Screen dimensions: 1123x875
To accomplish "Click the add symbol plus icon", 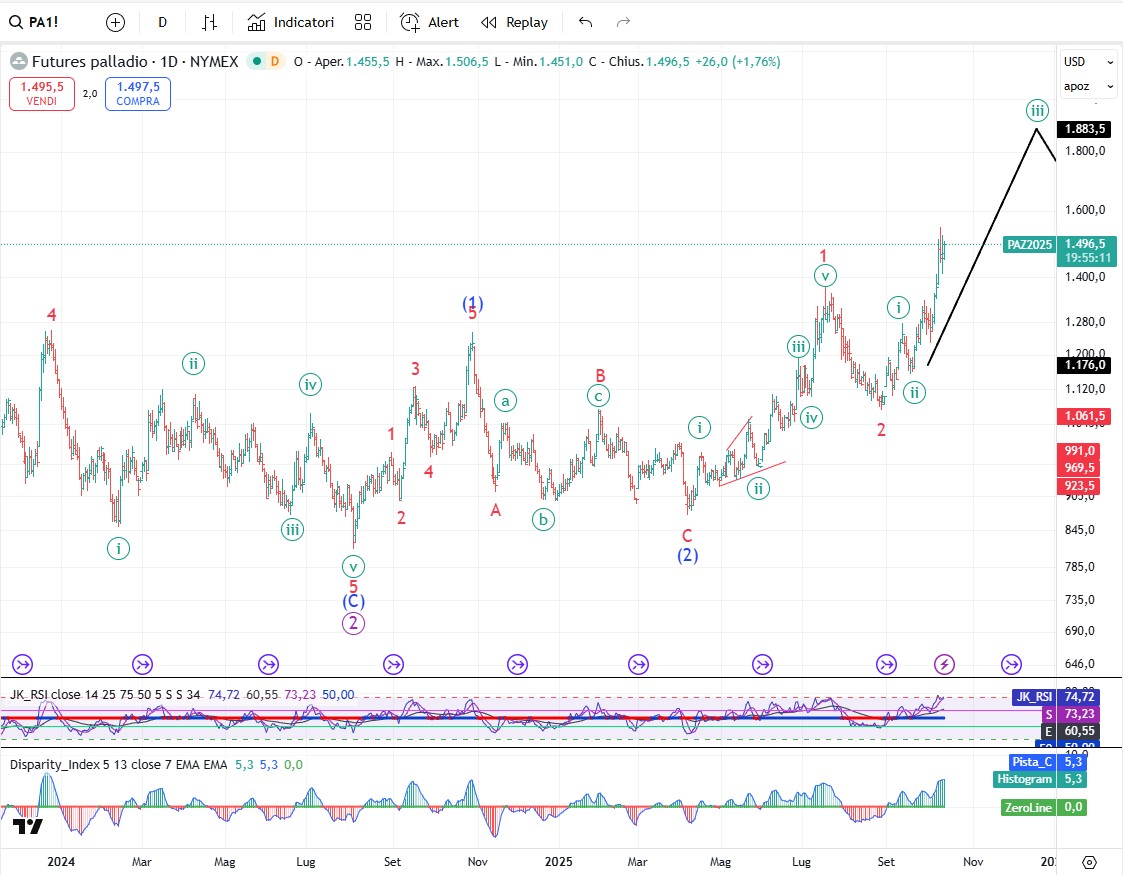I will 115,22.
